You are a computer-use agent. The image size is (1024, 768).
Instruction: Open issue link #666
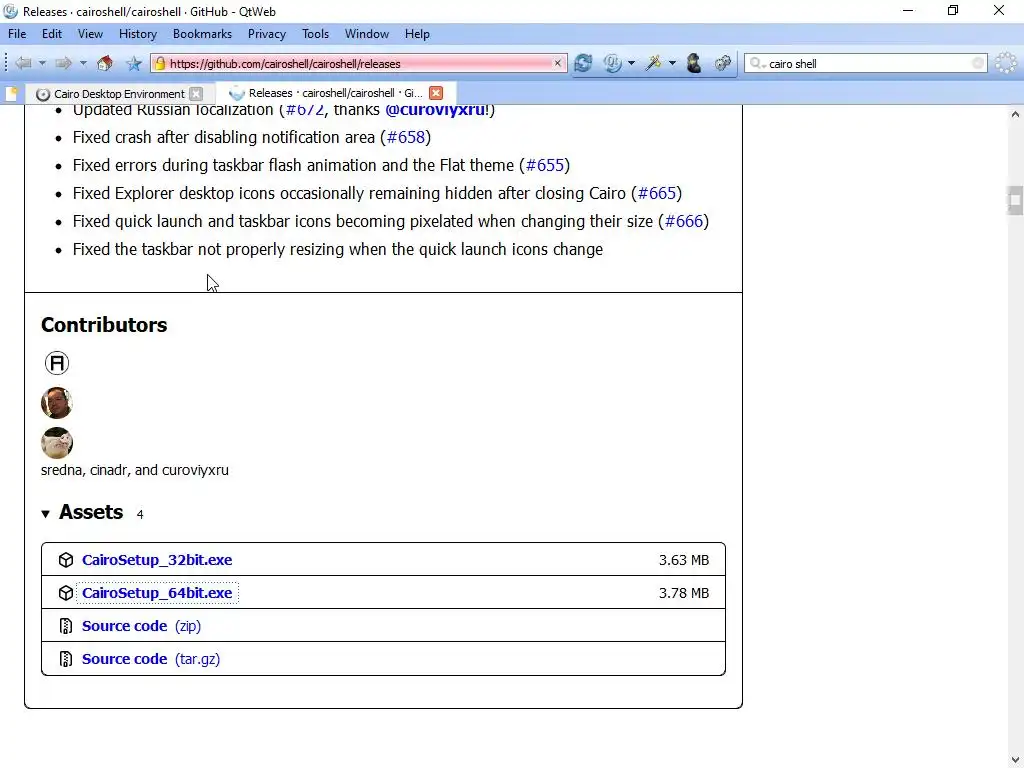point(684,221)
